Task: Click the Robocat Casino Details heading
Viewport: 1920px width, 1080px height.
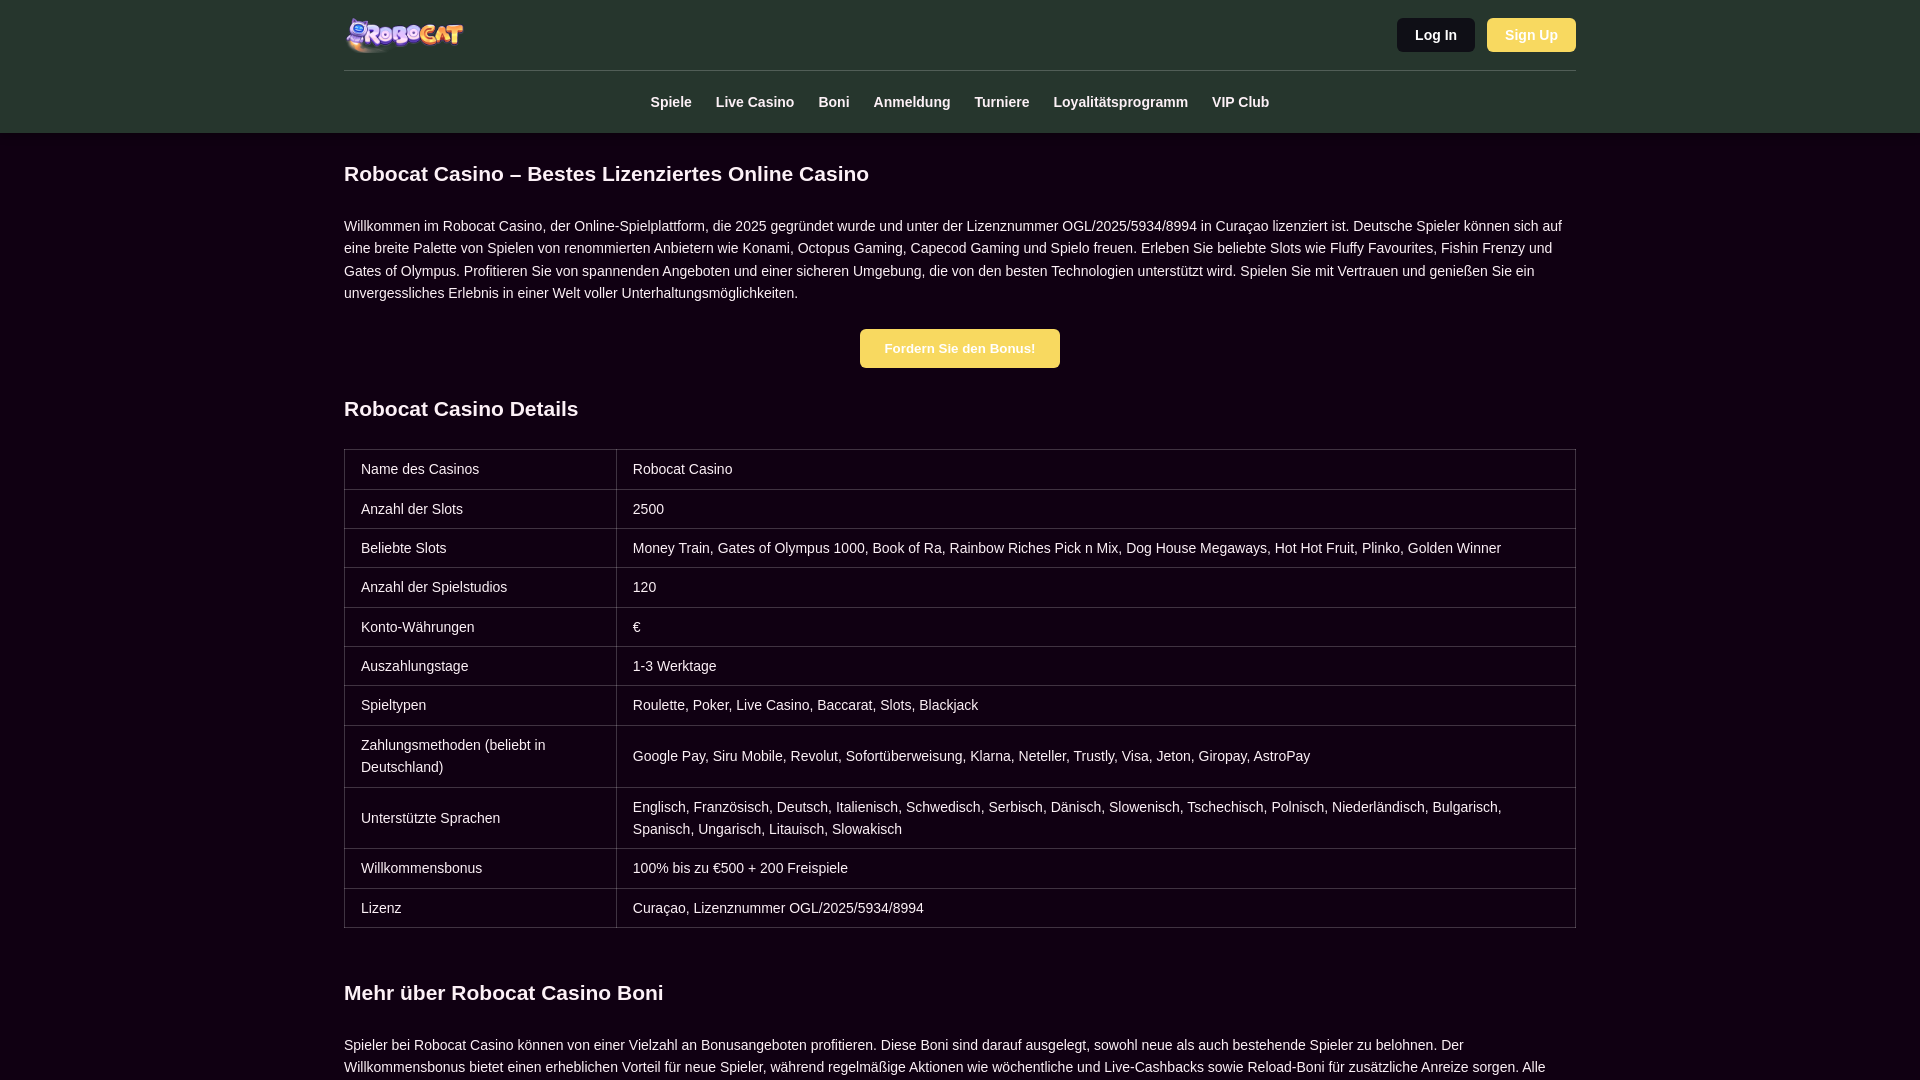Action: [x=461, y=409]
